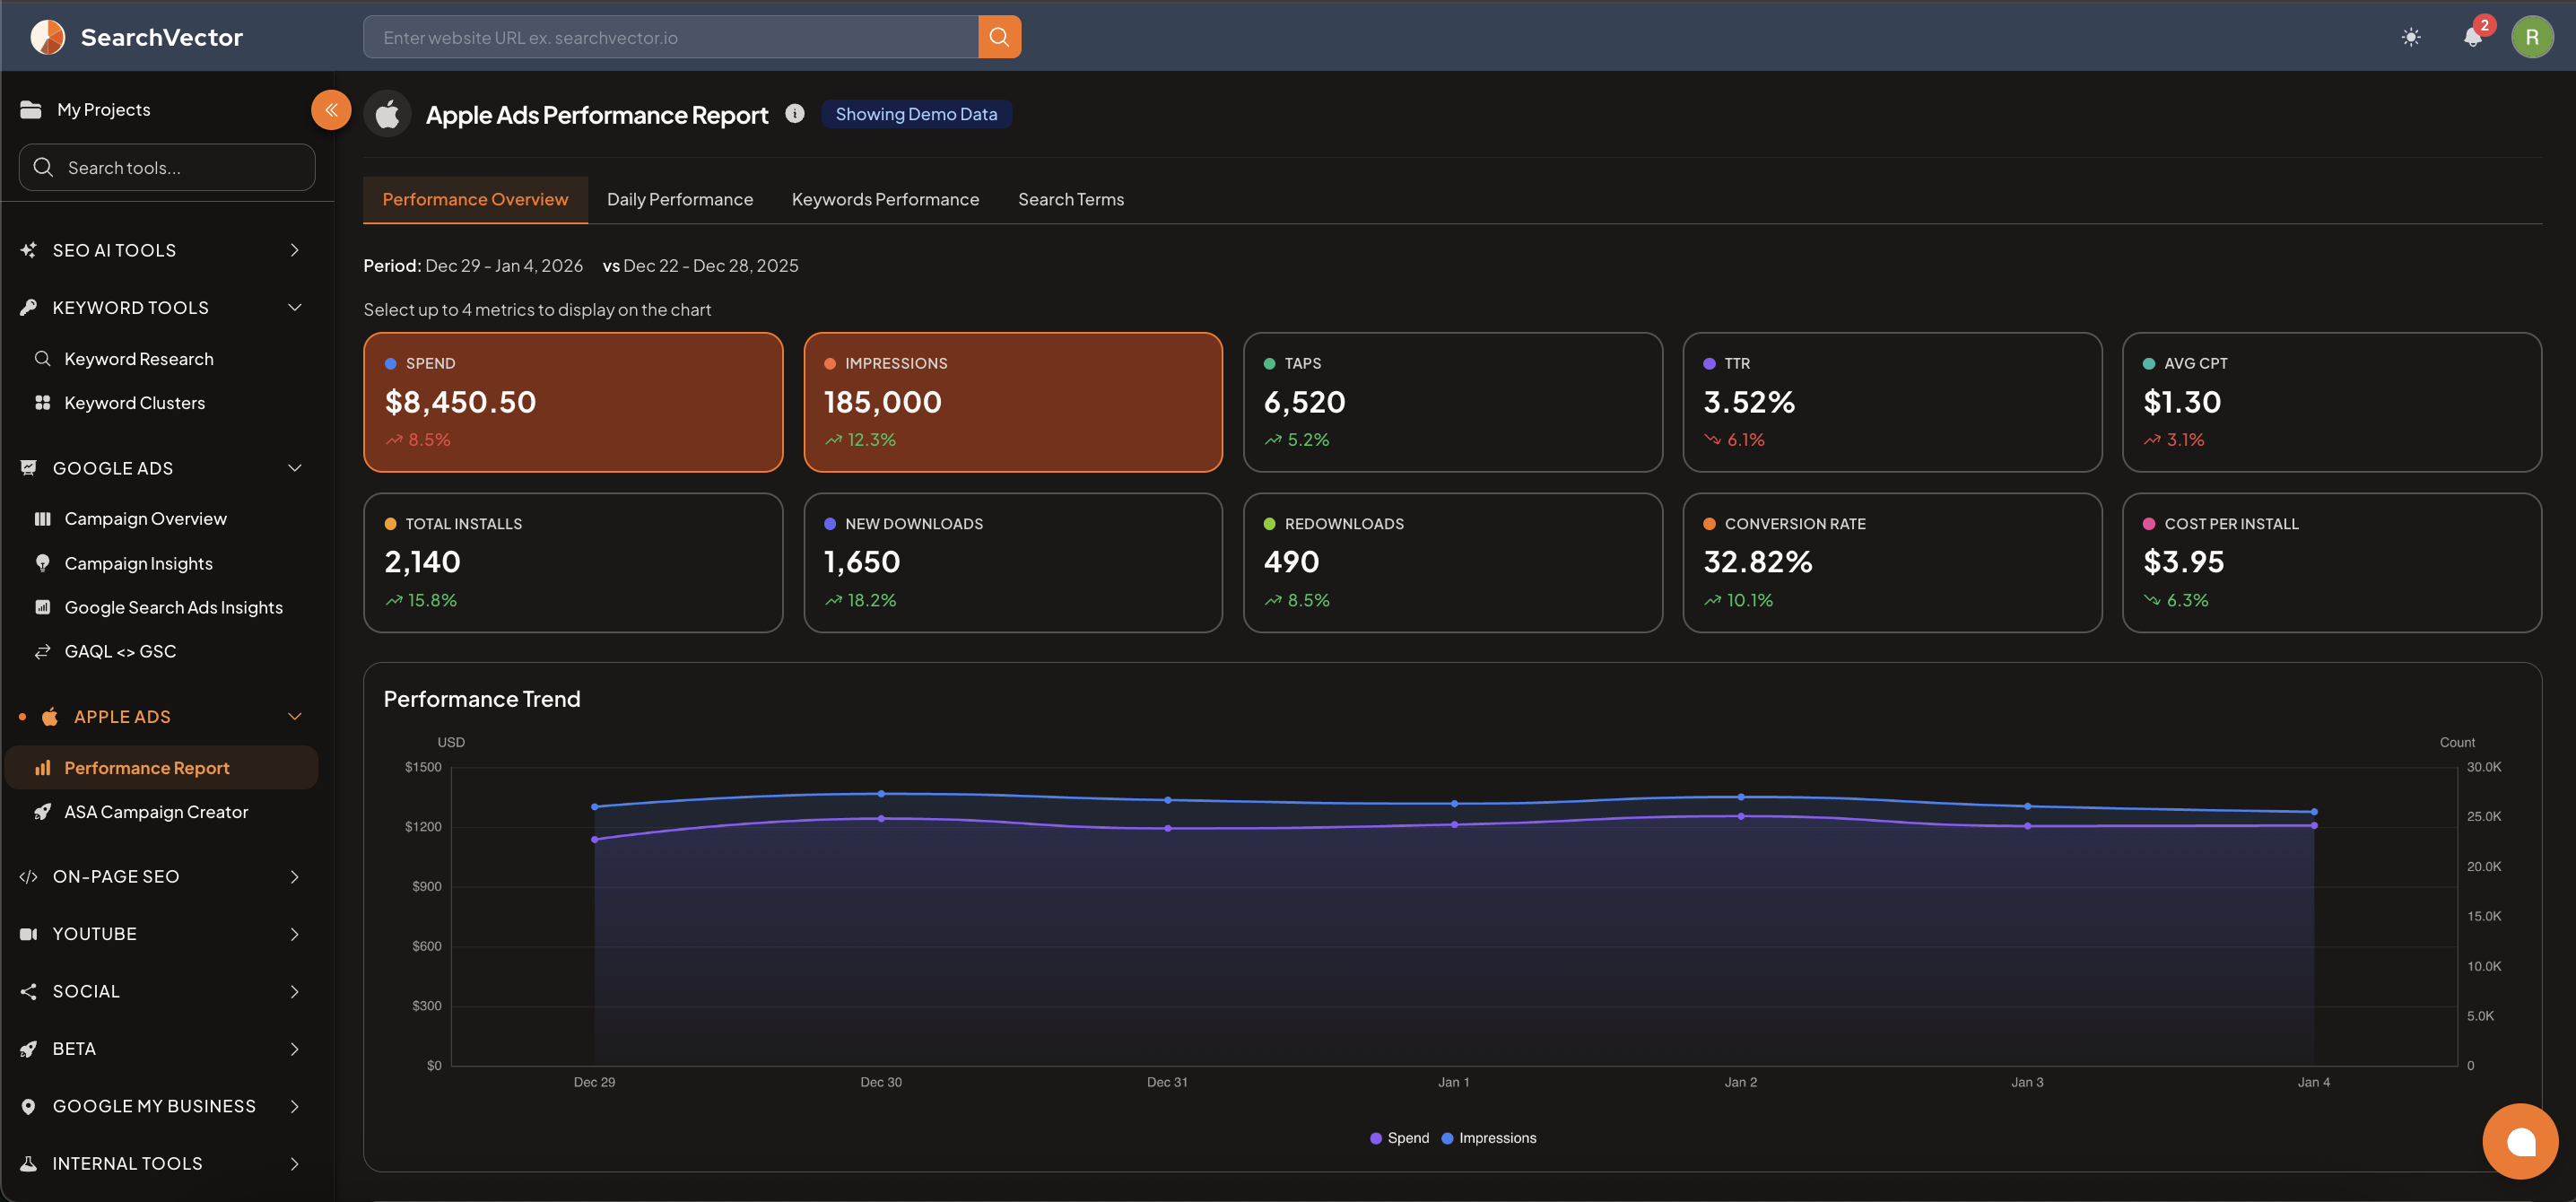Click the Showing Demo Data badge
The width and height of the screenshot is (2576, 1202).
pos(916,114)
